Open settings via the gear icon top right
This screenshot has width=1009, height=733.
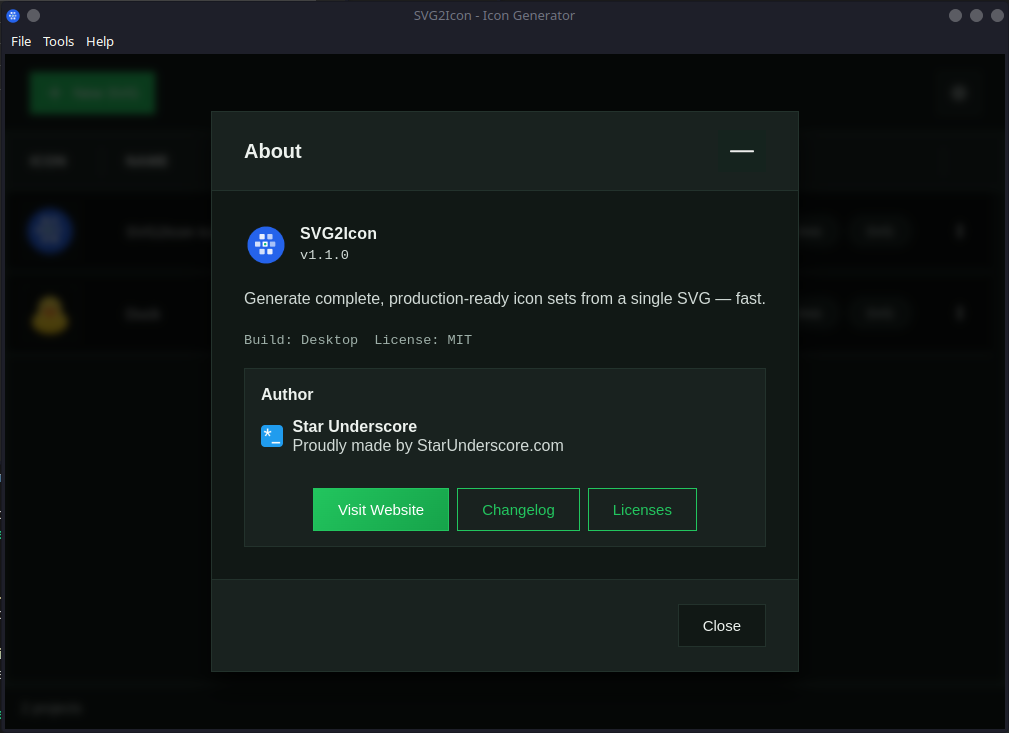958,92
